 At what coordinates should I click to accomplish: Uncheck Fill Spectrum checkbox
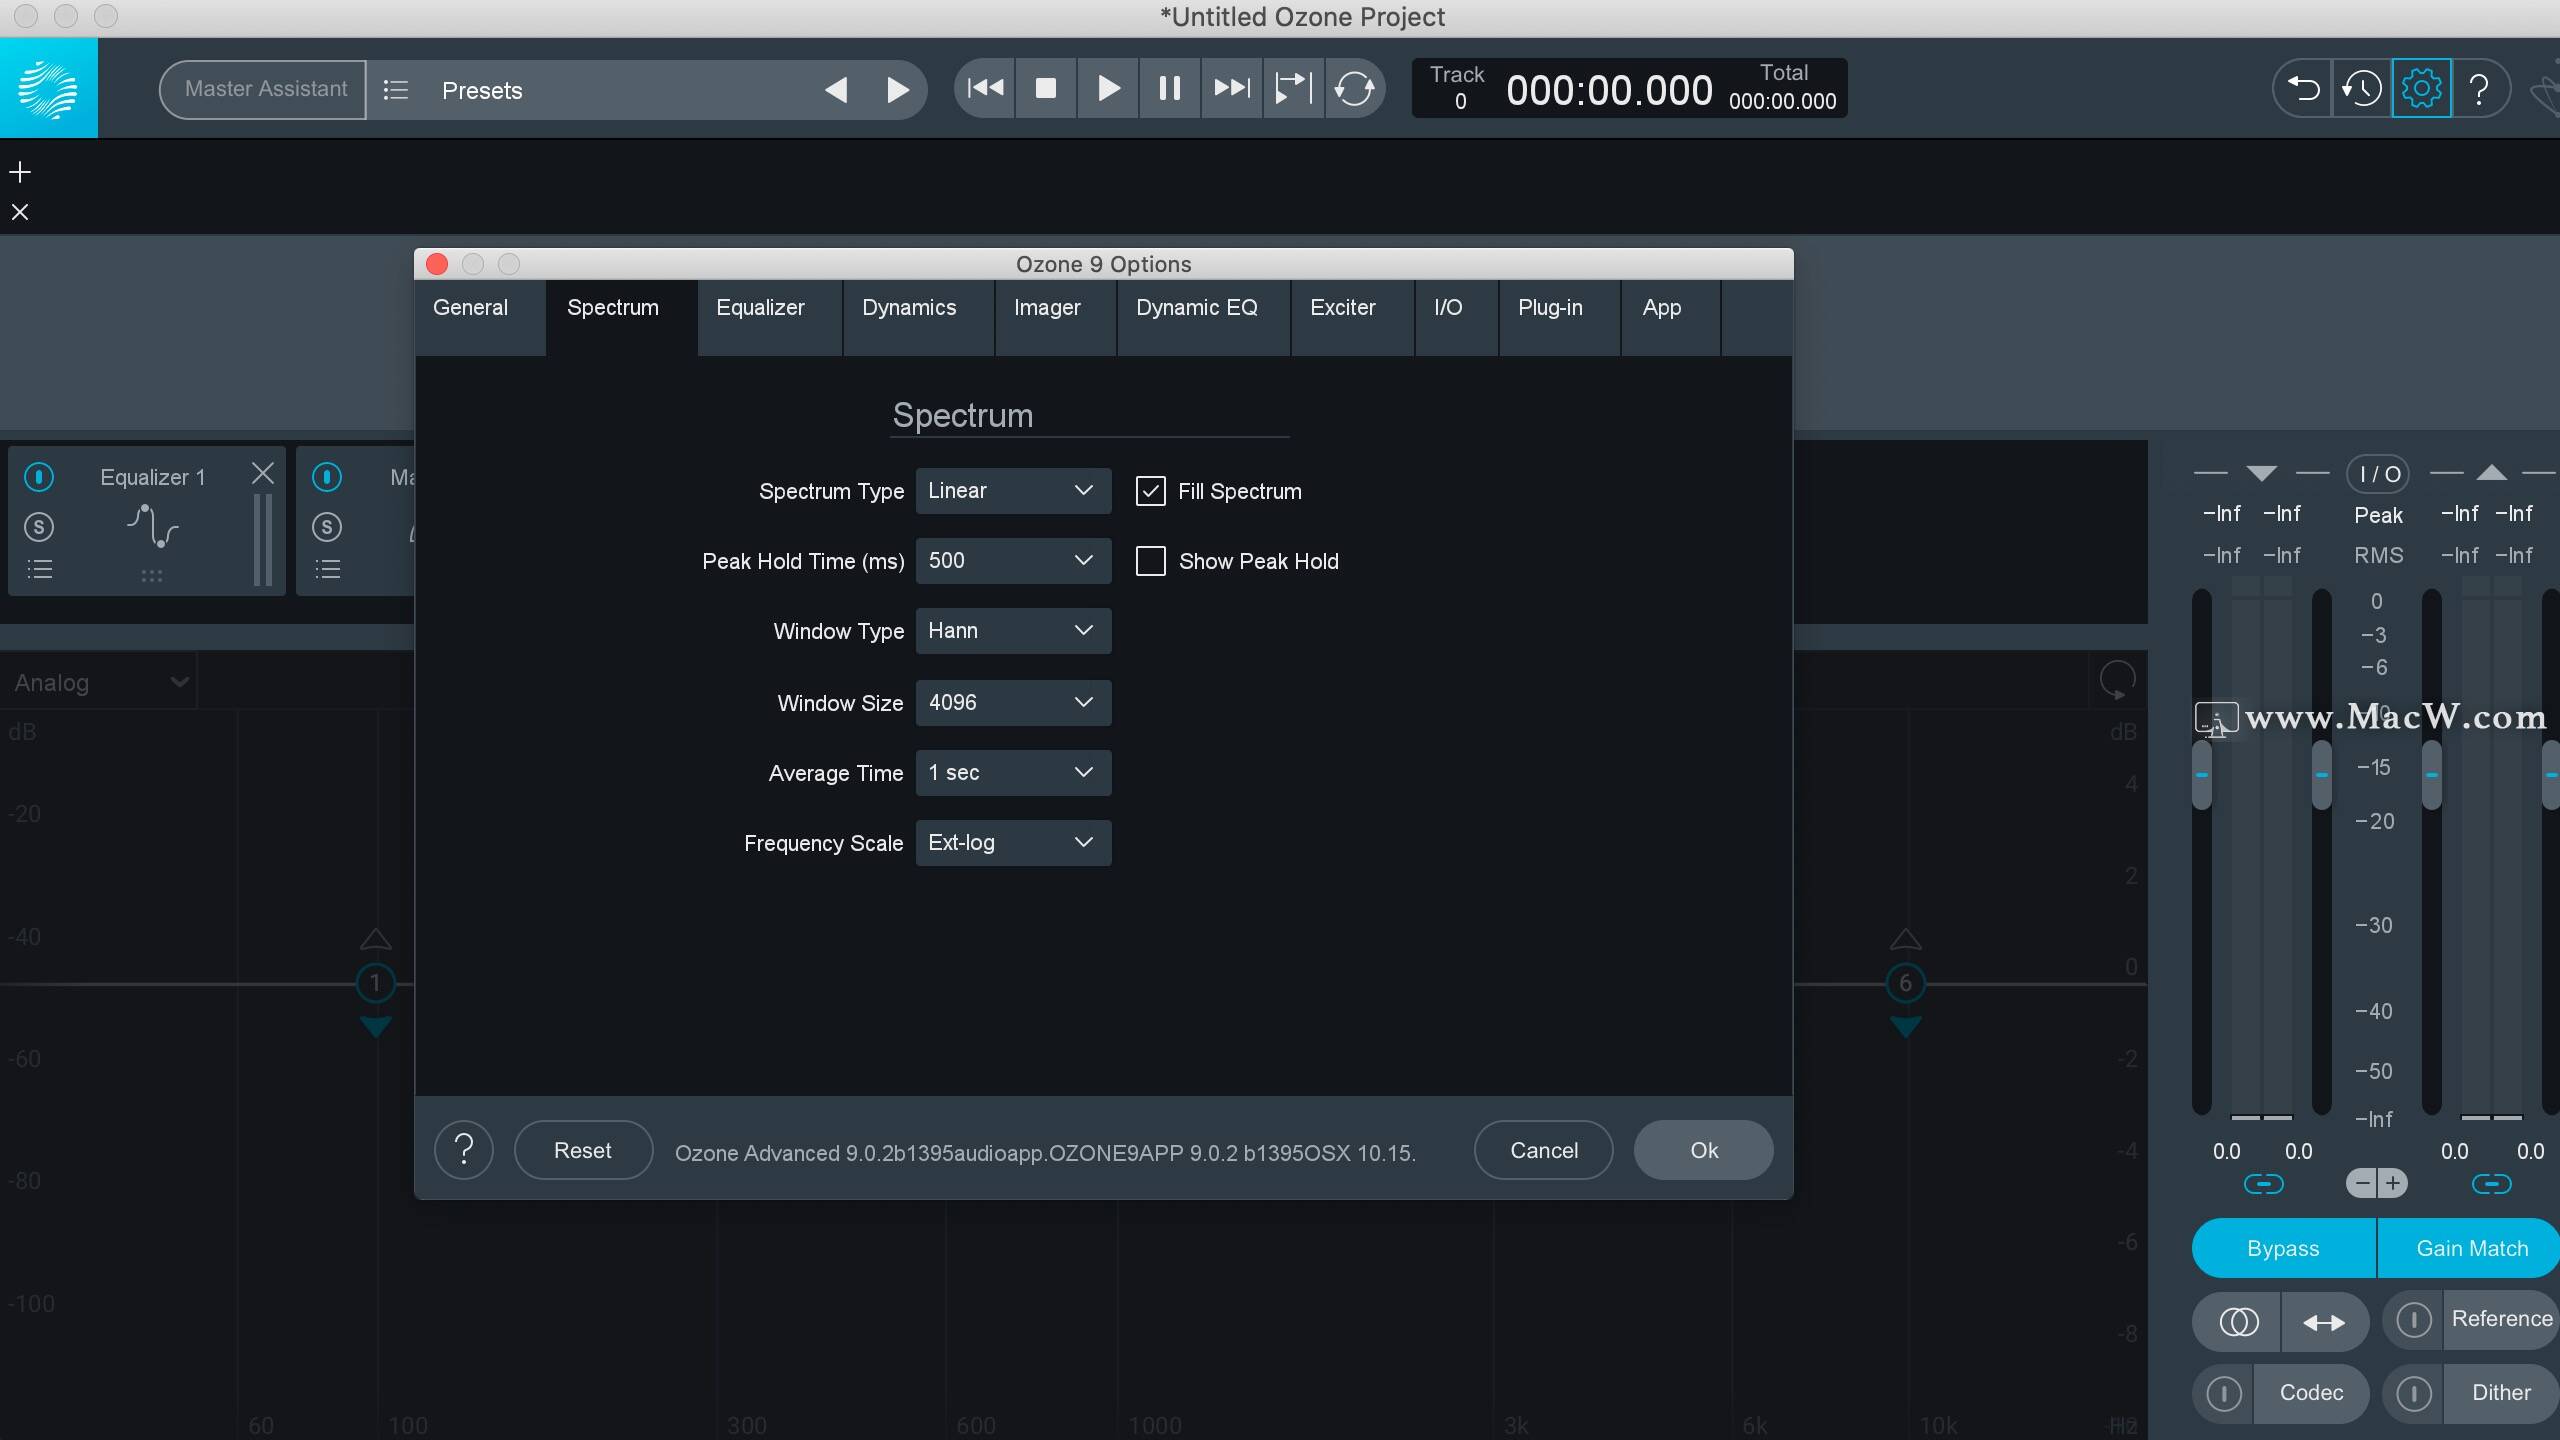pos(1150,491)
